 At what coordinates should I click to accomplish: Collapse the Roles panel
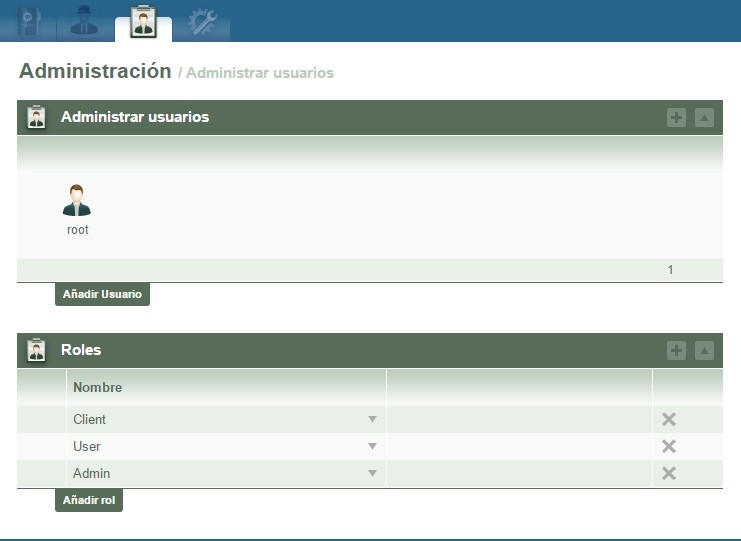coord(704,351)
